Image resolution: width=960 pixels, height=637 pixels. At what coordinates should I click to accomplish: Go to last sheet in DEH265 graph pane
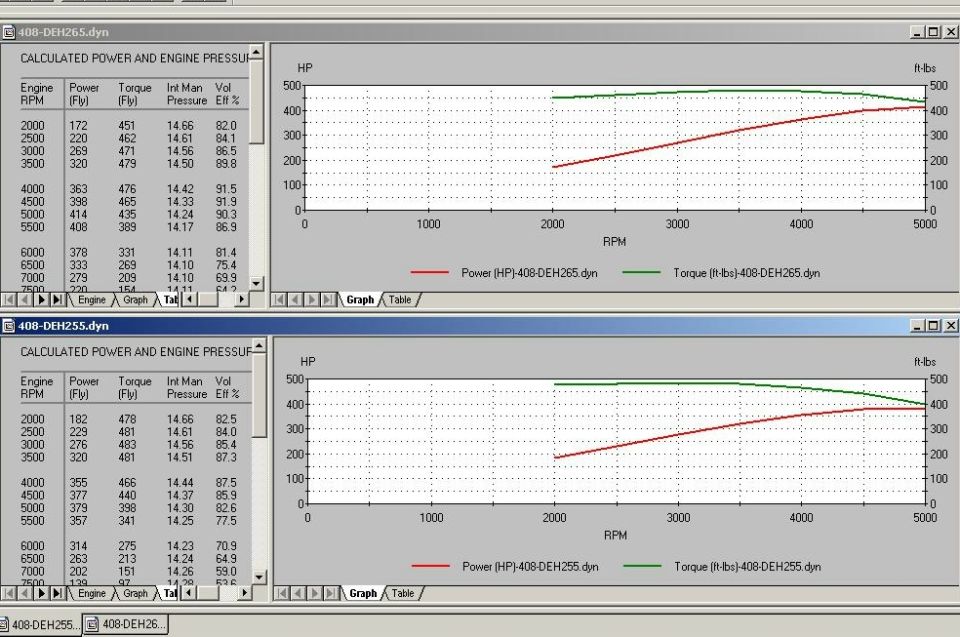click(x=328, y=300)
